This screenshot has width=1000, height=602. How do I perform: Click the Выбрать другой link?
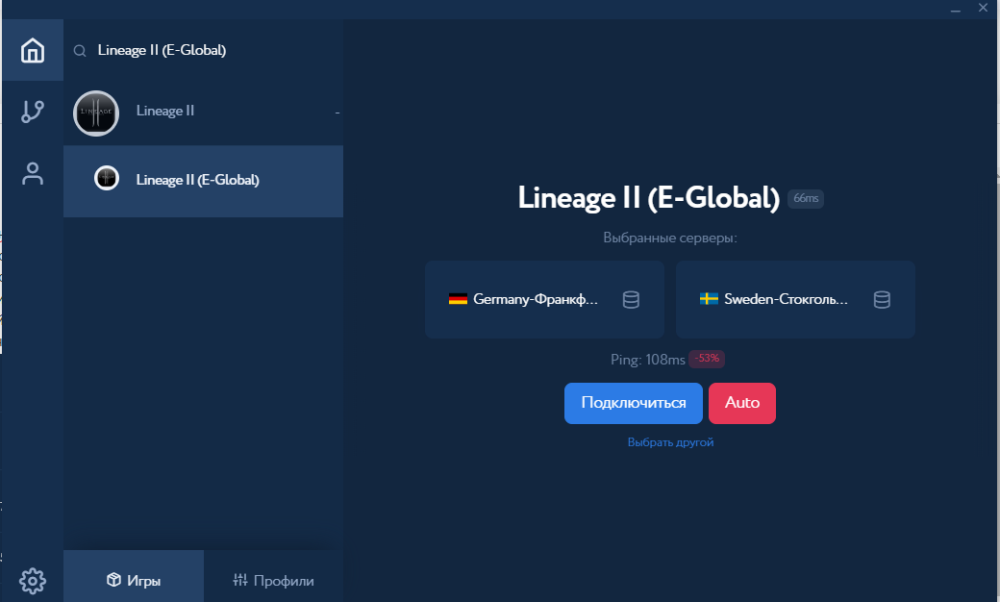[670, 442]
